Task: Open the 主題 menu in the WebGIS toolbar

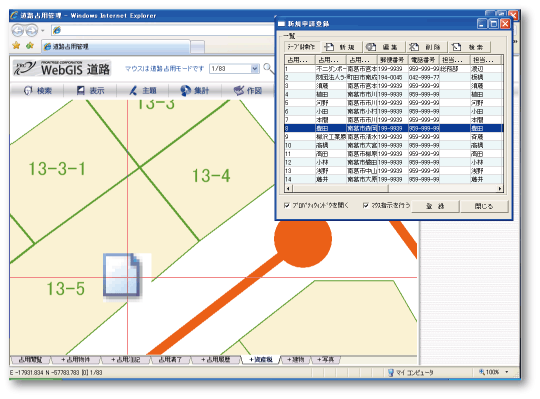Action: coord(143,91)
